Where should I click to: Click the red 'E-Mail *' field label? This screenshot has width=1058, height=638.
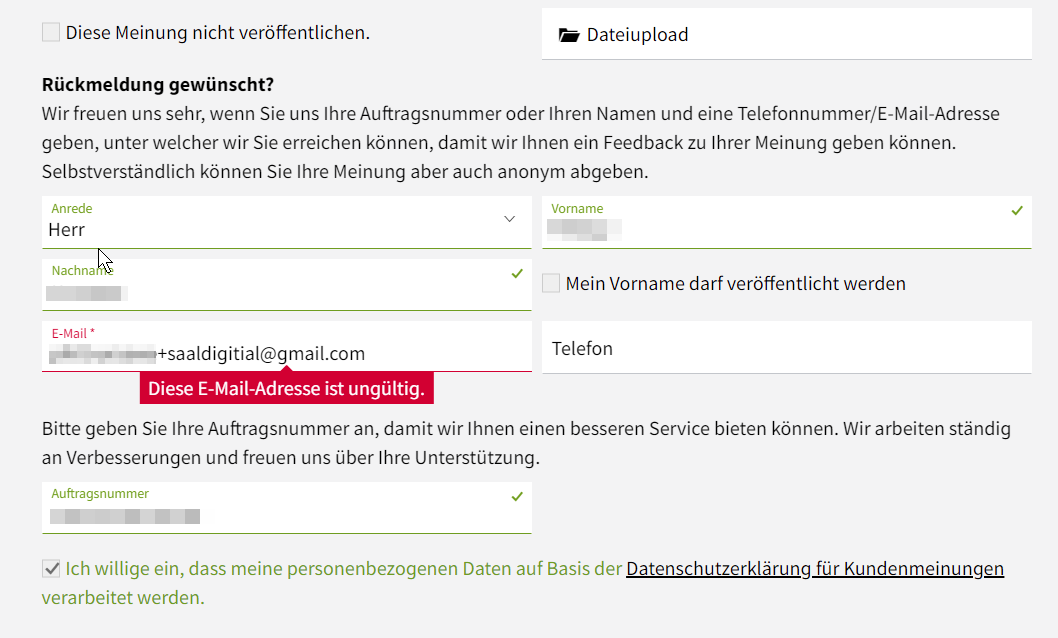pyautogui.click(x=73, y=333)
